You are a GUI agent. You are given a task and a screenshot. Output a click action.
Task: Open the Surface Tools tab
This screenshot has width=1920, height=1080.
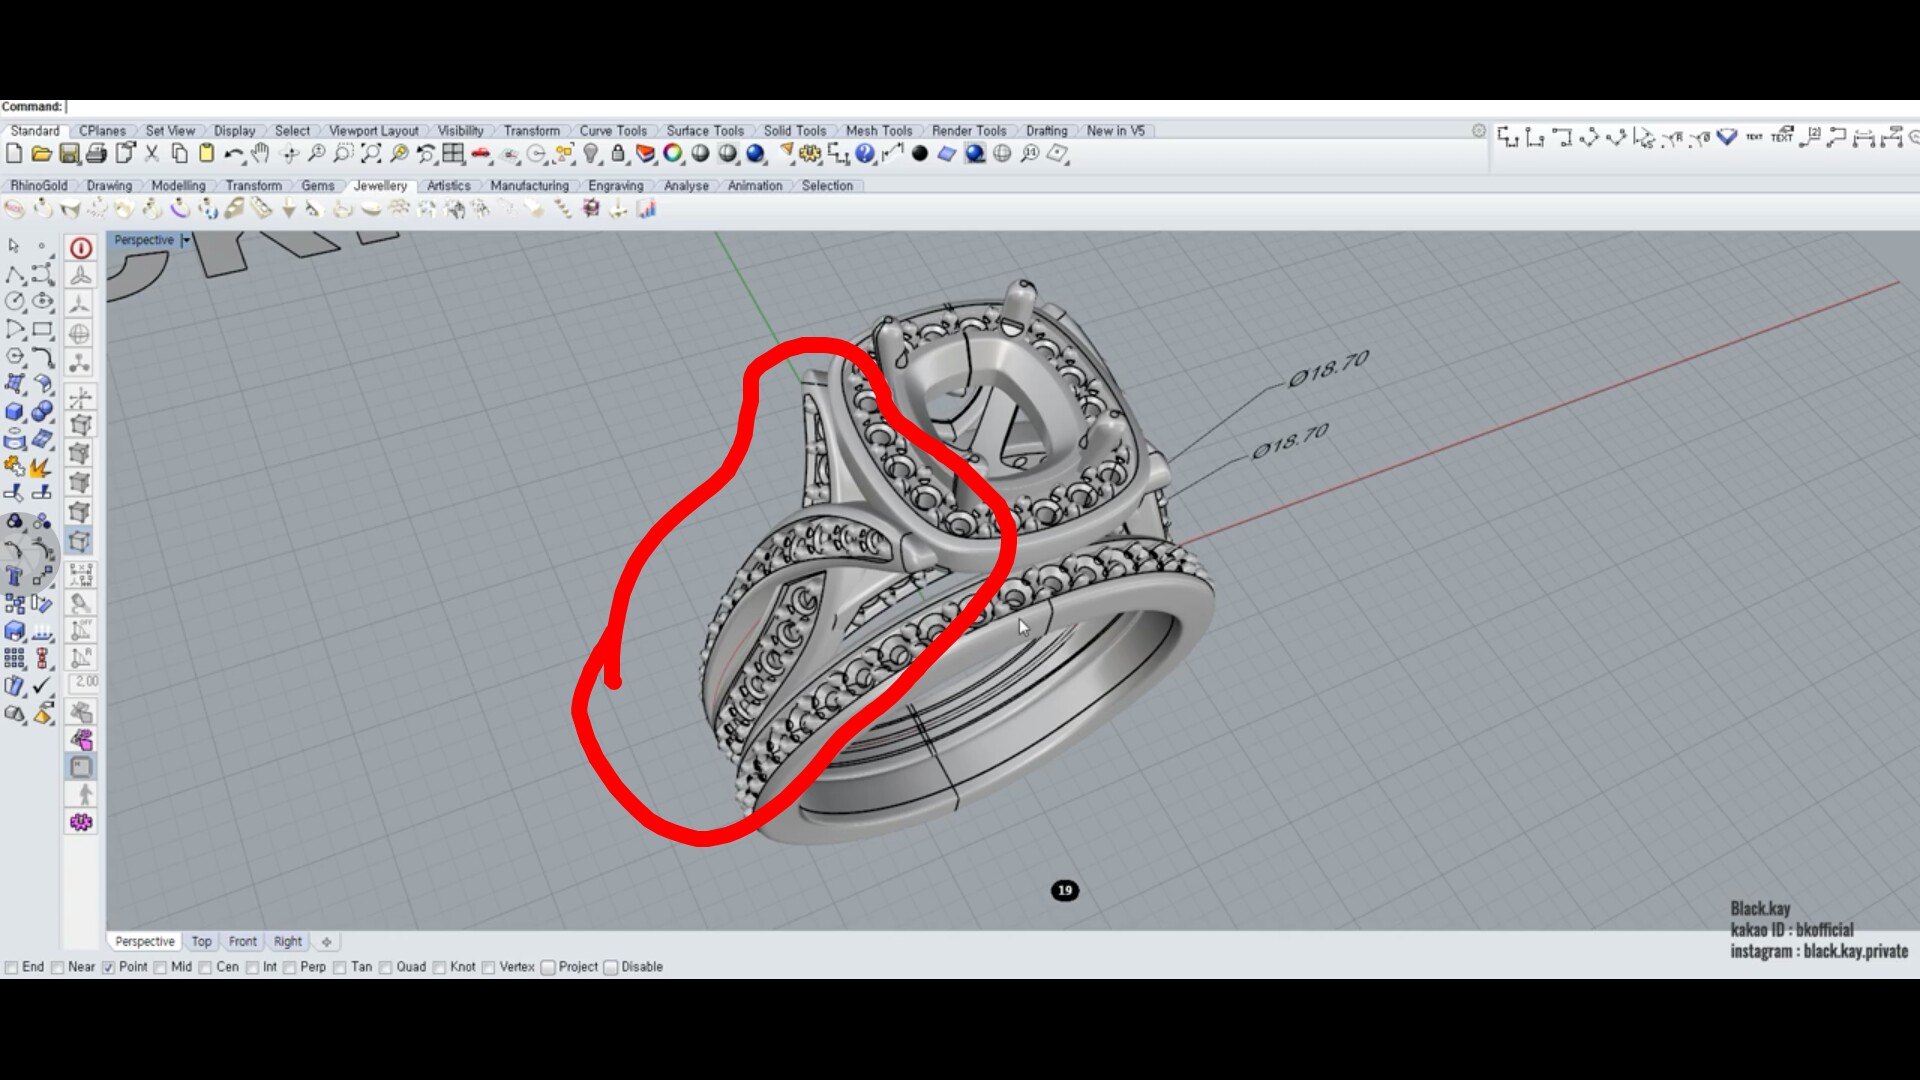point(705,131)
